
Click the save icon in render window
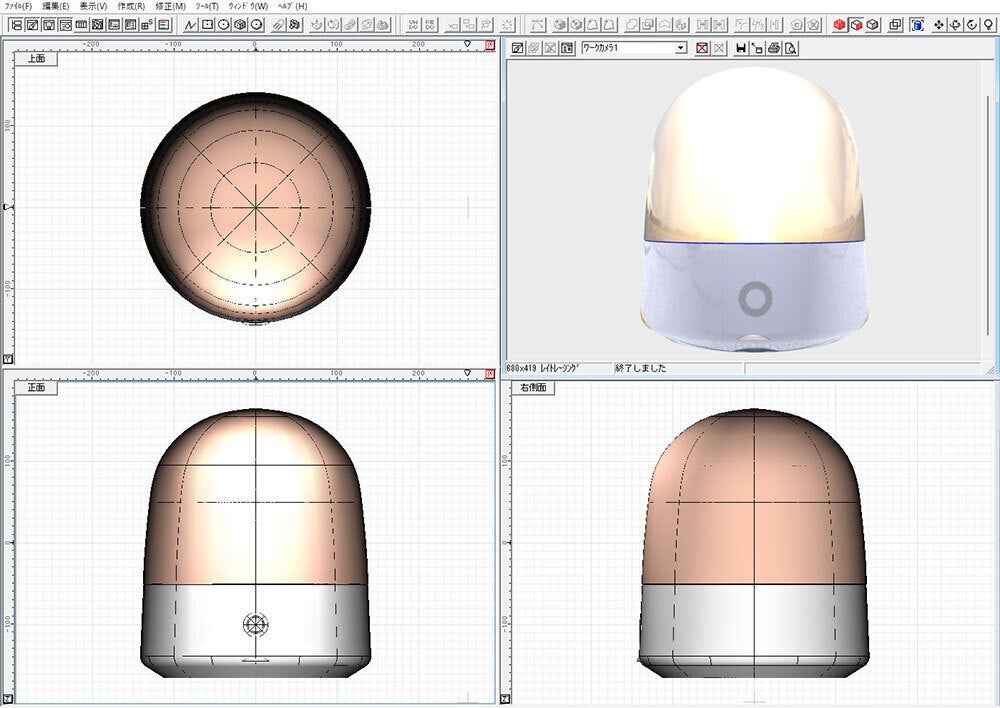(741, 47)
